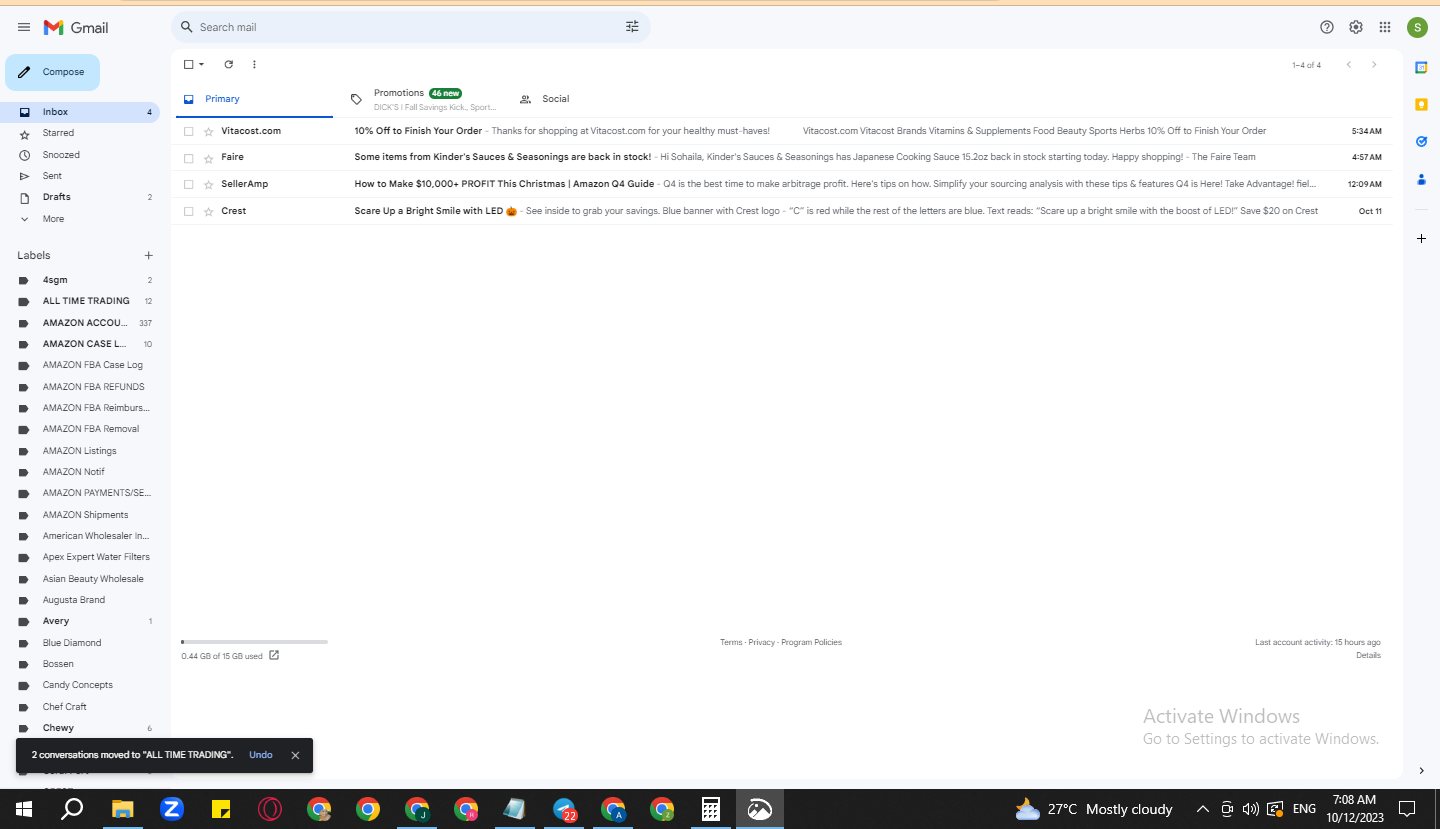Viewport: 1440px width, 829px height.
Task: Star the SellerAmp email
Action: 208,184
